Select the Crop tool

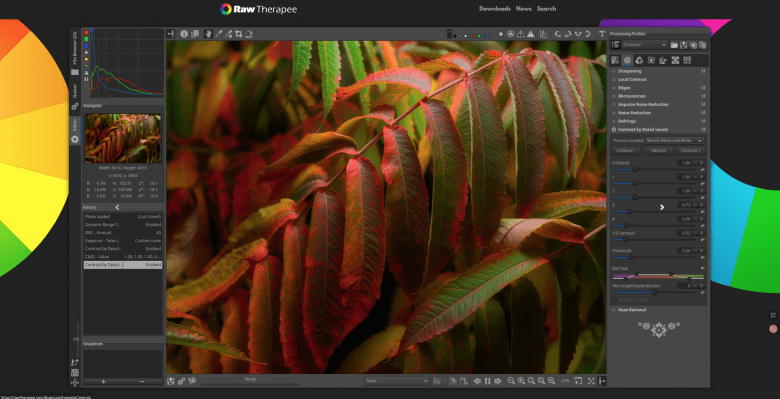[239, 34]
